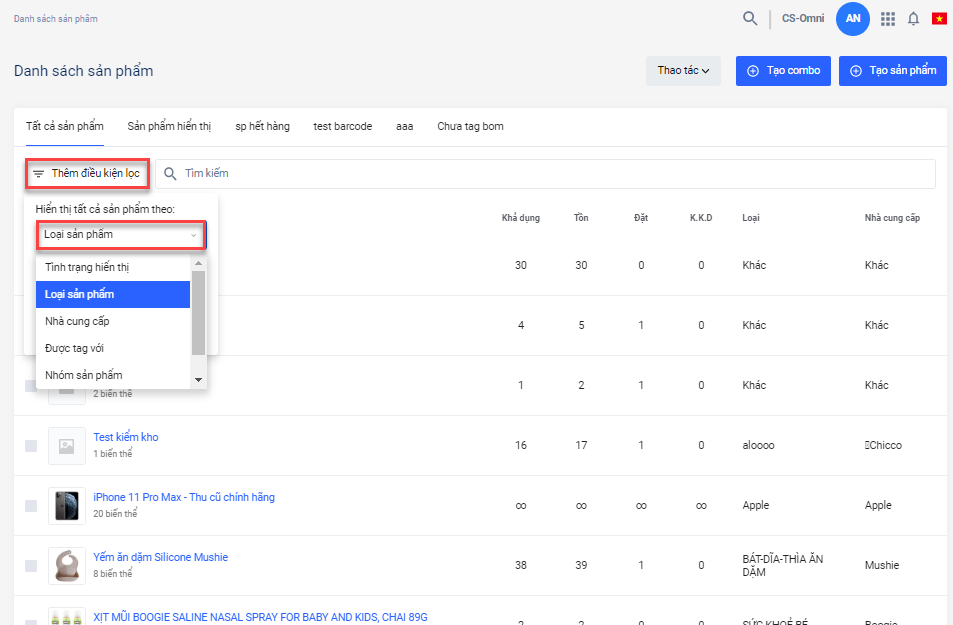The image size is (953, 625).
Task: Switch to the Sản phẩm hiển thị tab
Action: click(169, 126)
